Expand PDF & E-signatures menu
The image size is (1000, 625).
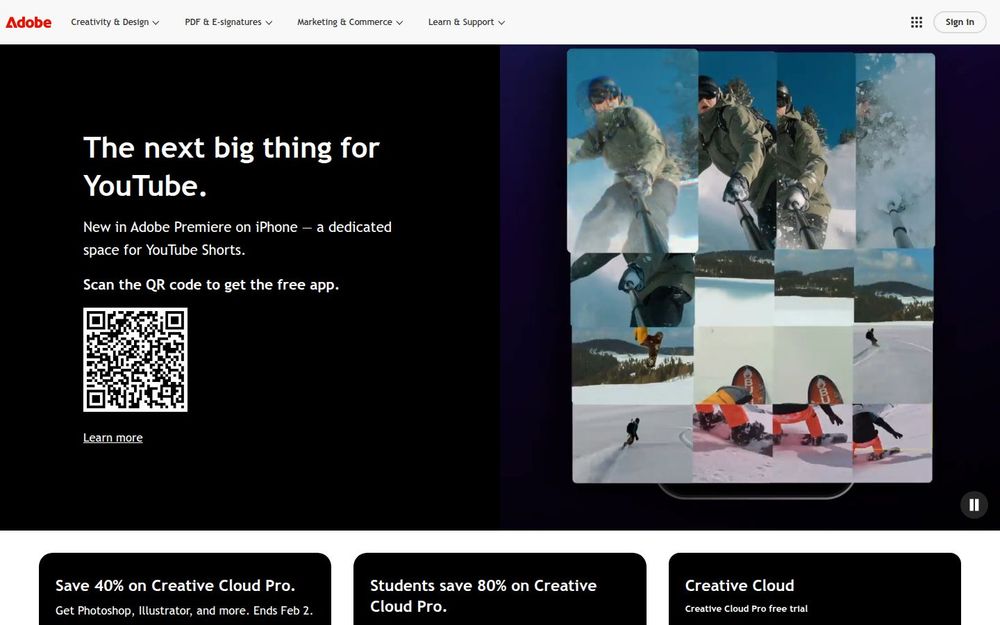[x=228, y=22]
